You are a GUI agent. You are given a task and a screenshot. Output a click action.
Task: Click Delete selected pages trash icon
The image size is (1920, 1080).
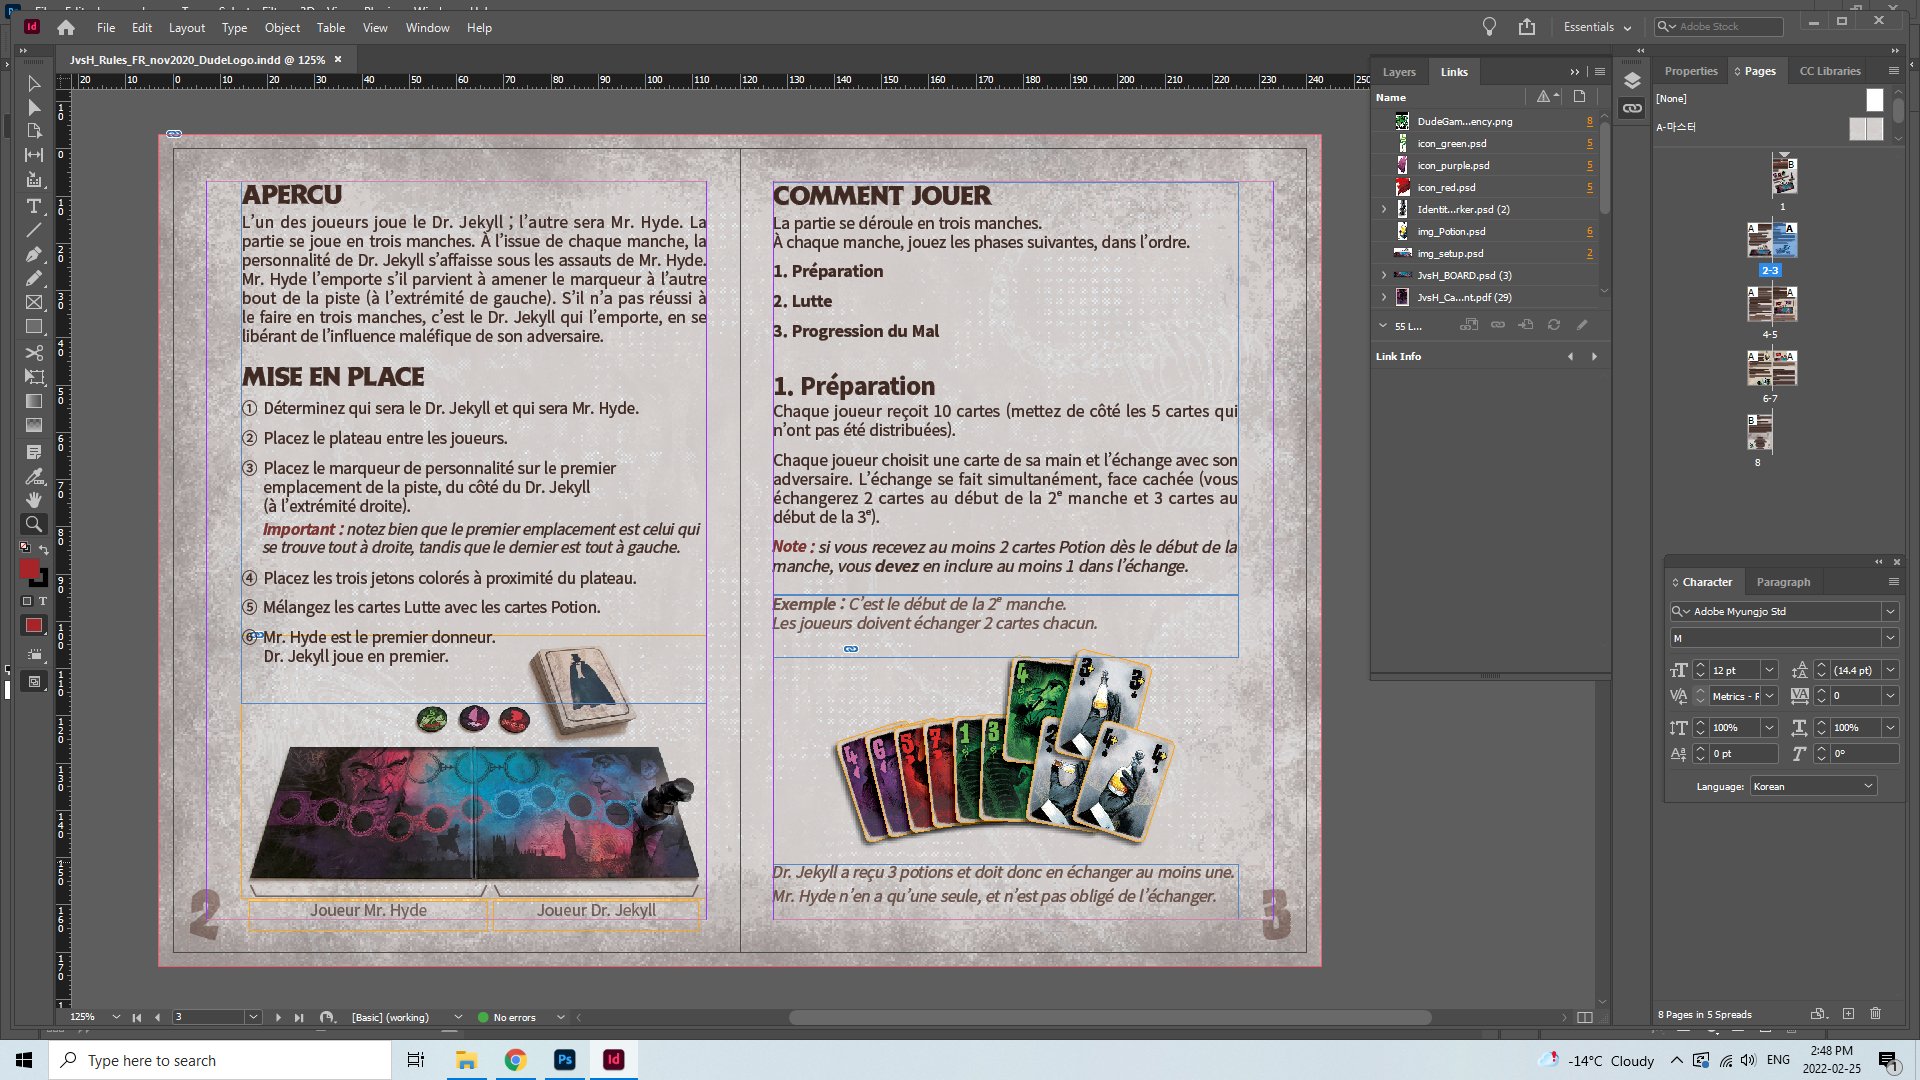click(1876, 1014)
